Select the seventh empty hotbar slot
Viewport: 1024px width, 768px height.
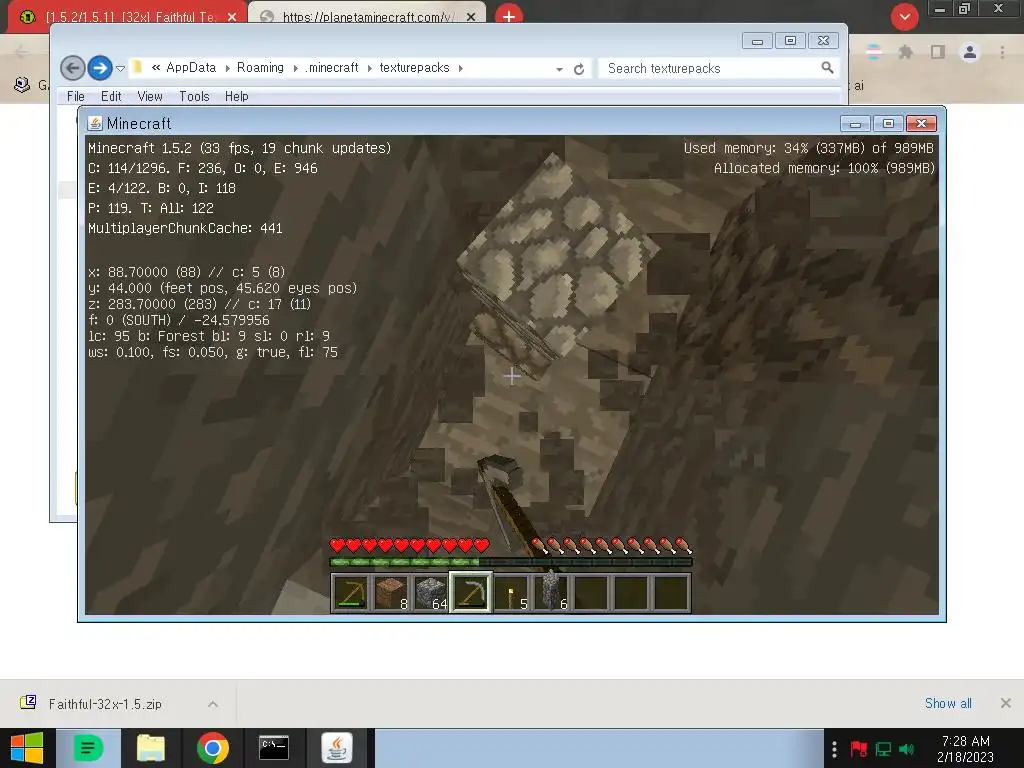591,593
